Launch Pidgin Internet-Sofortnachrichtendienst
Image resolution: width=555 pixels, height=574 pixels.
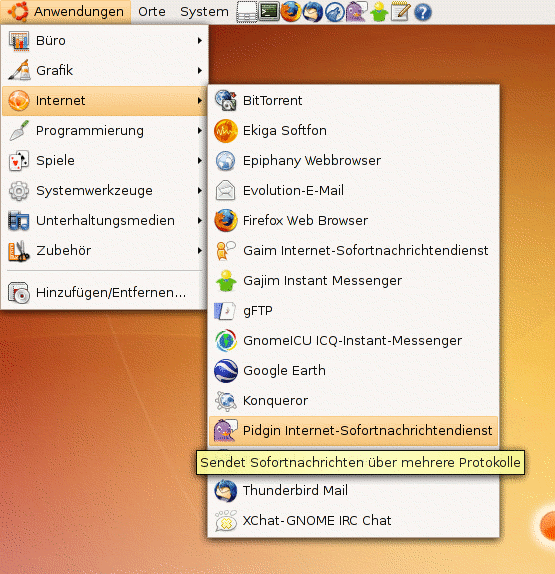pos(353,430)
